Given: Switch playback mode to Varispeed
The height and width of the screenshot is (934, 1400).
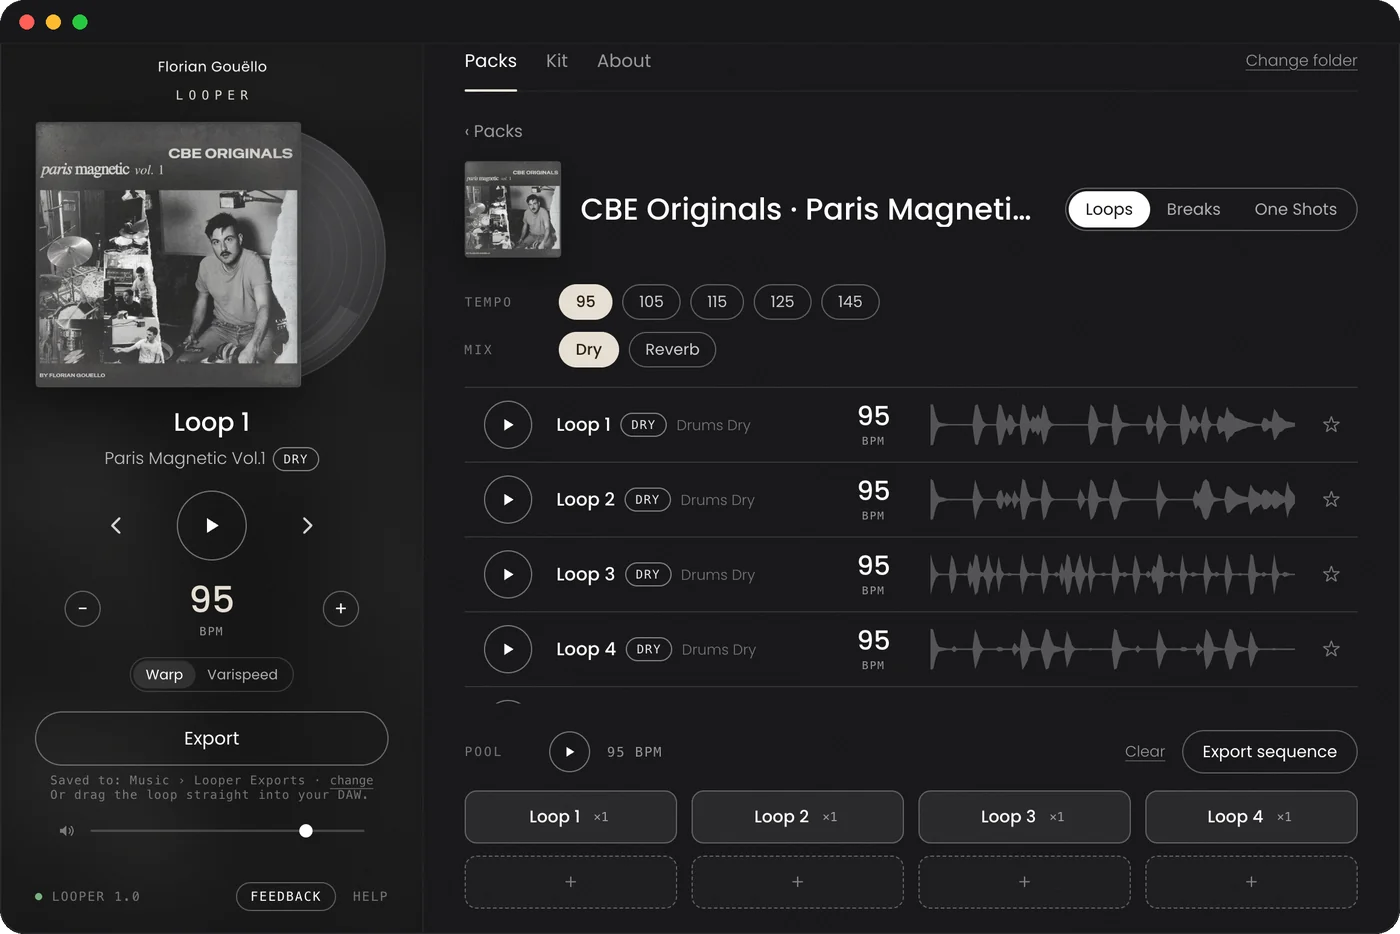Looking at the screenshot, I should coord(242,675).
